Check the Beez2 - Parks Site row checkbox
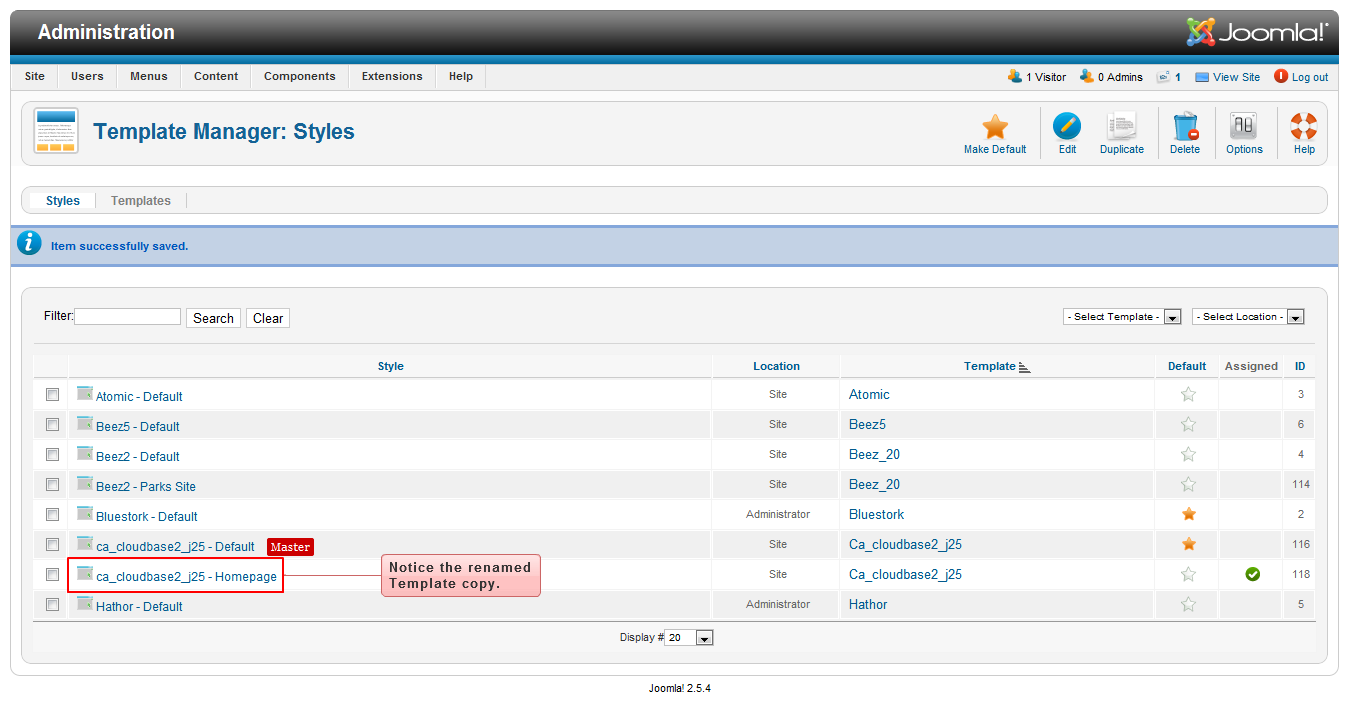The height and width of the screenshot is (707, 1349). [x=52, y=484]
